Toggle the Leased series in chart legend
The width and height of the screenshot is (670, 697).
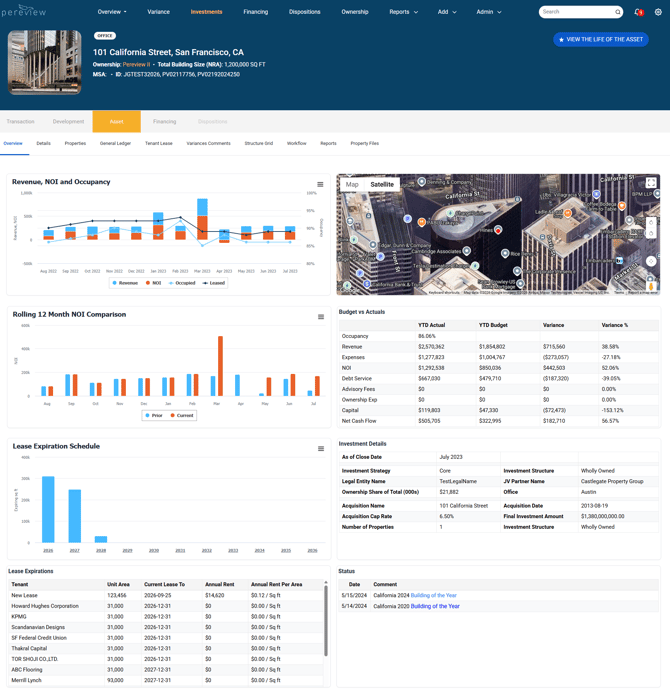(214, 283)
